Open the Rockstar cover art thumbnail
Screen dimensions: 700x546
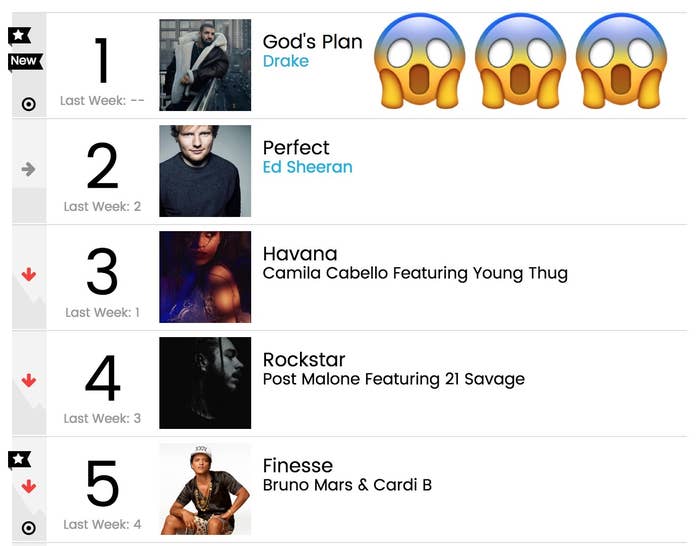coord(205,383)
